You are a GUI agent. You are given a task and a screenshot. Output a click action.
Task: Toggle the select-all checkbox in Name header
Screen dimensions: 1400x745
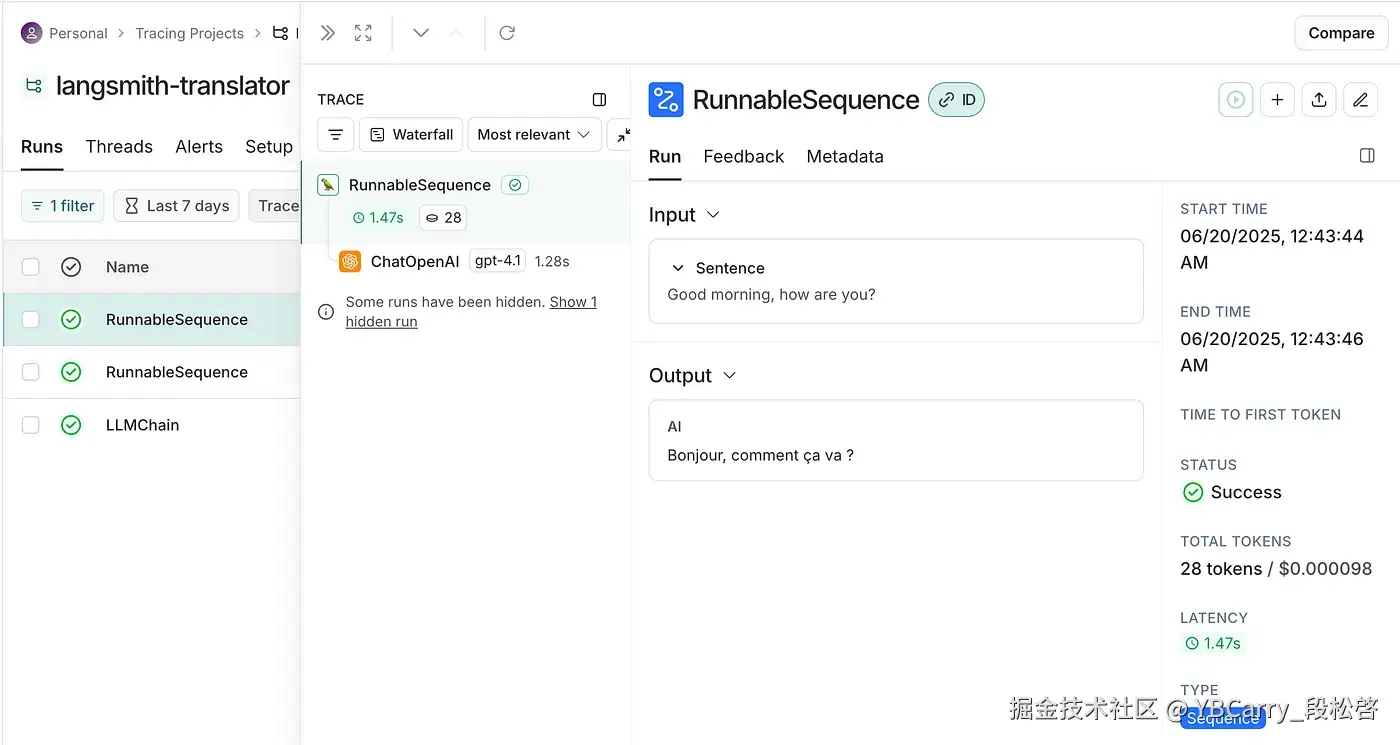(31, 267)
